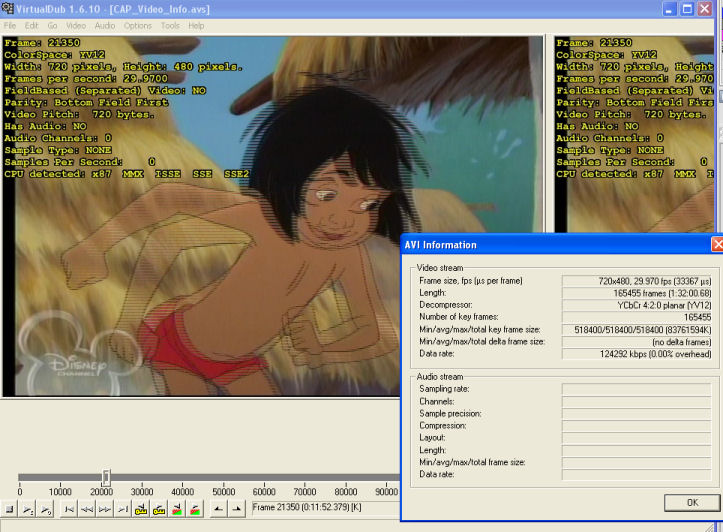Set the selection start mark-in
Image resolution: width=723 pixels, height=532 pixels.
click(219, 509)
